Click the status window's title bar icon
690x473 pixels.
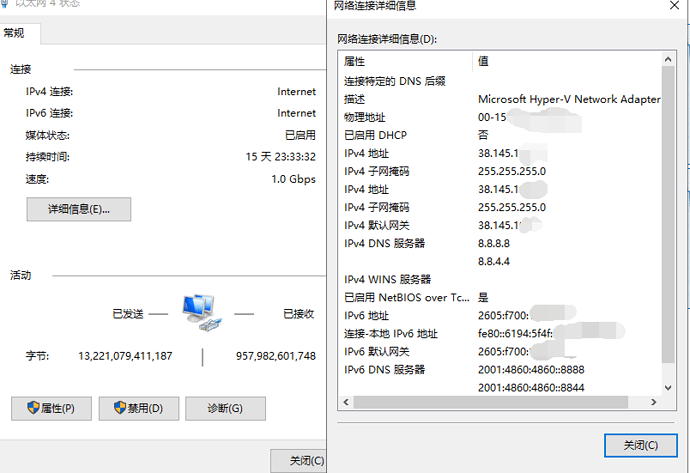6,4
